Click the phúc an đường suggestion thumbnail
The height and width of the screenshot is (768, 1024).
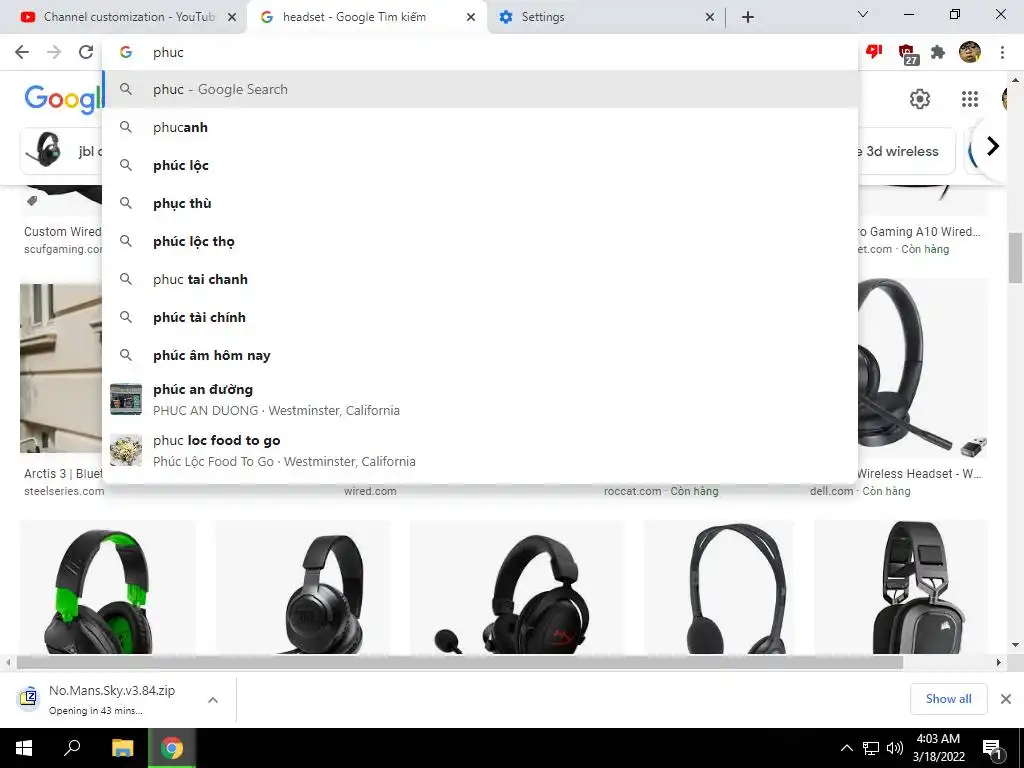pyautogui.click(x=126, y=399)
